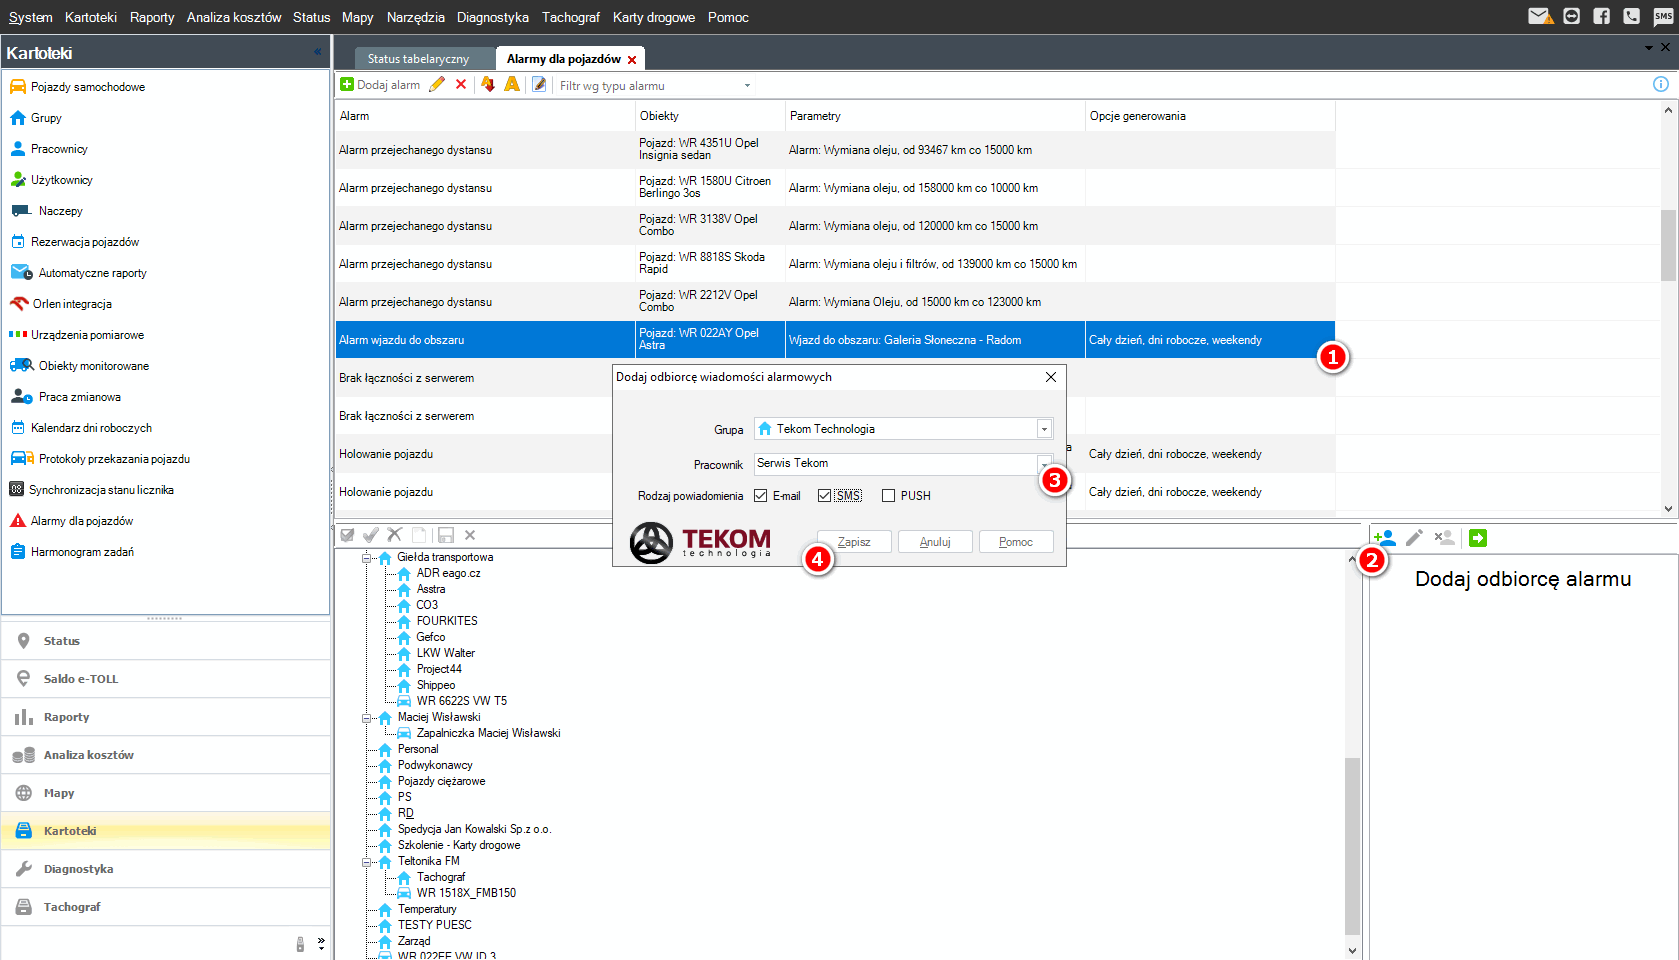Click the green Dodaj alarm plus icon

[x=347, y=85]
